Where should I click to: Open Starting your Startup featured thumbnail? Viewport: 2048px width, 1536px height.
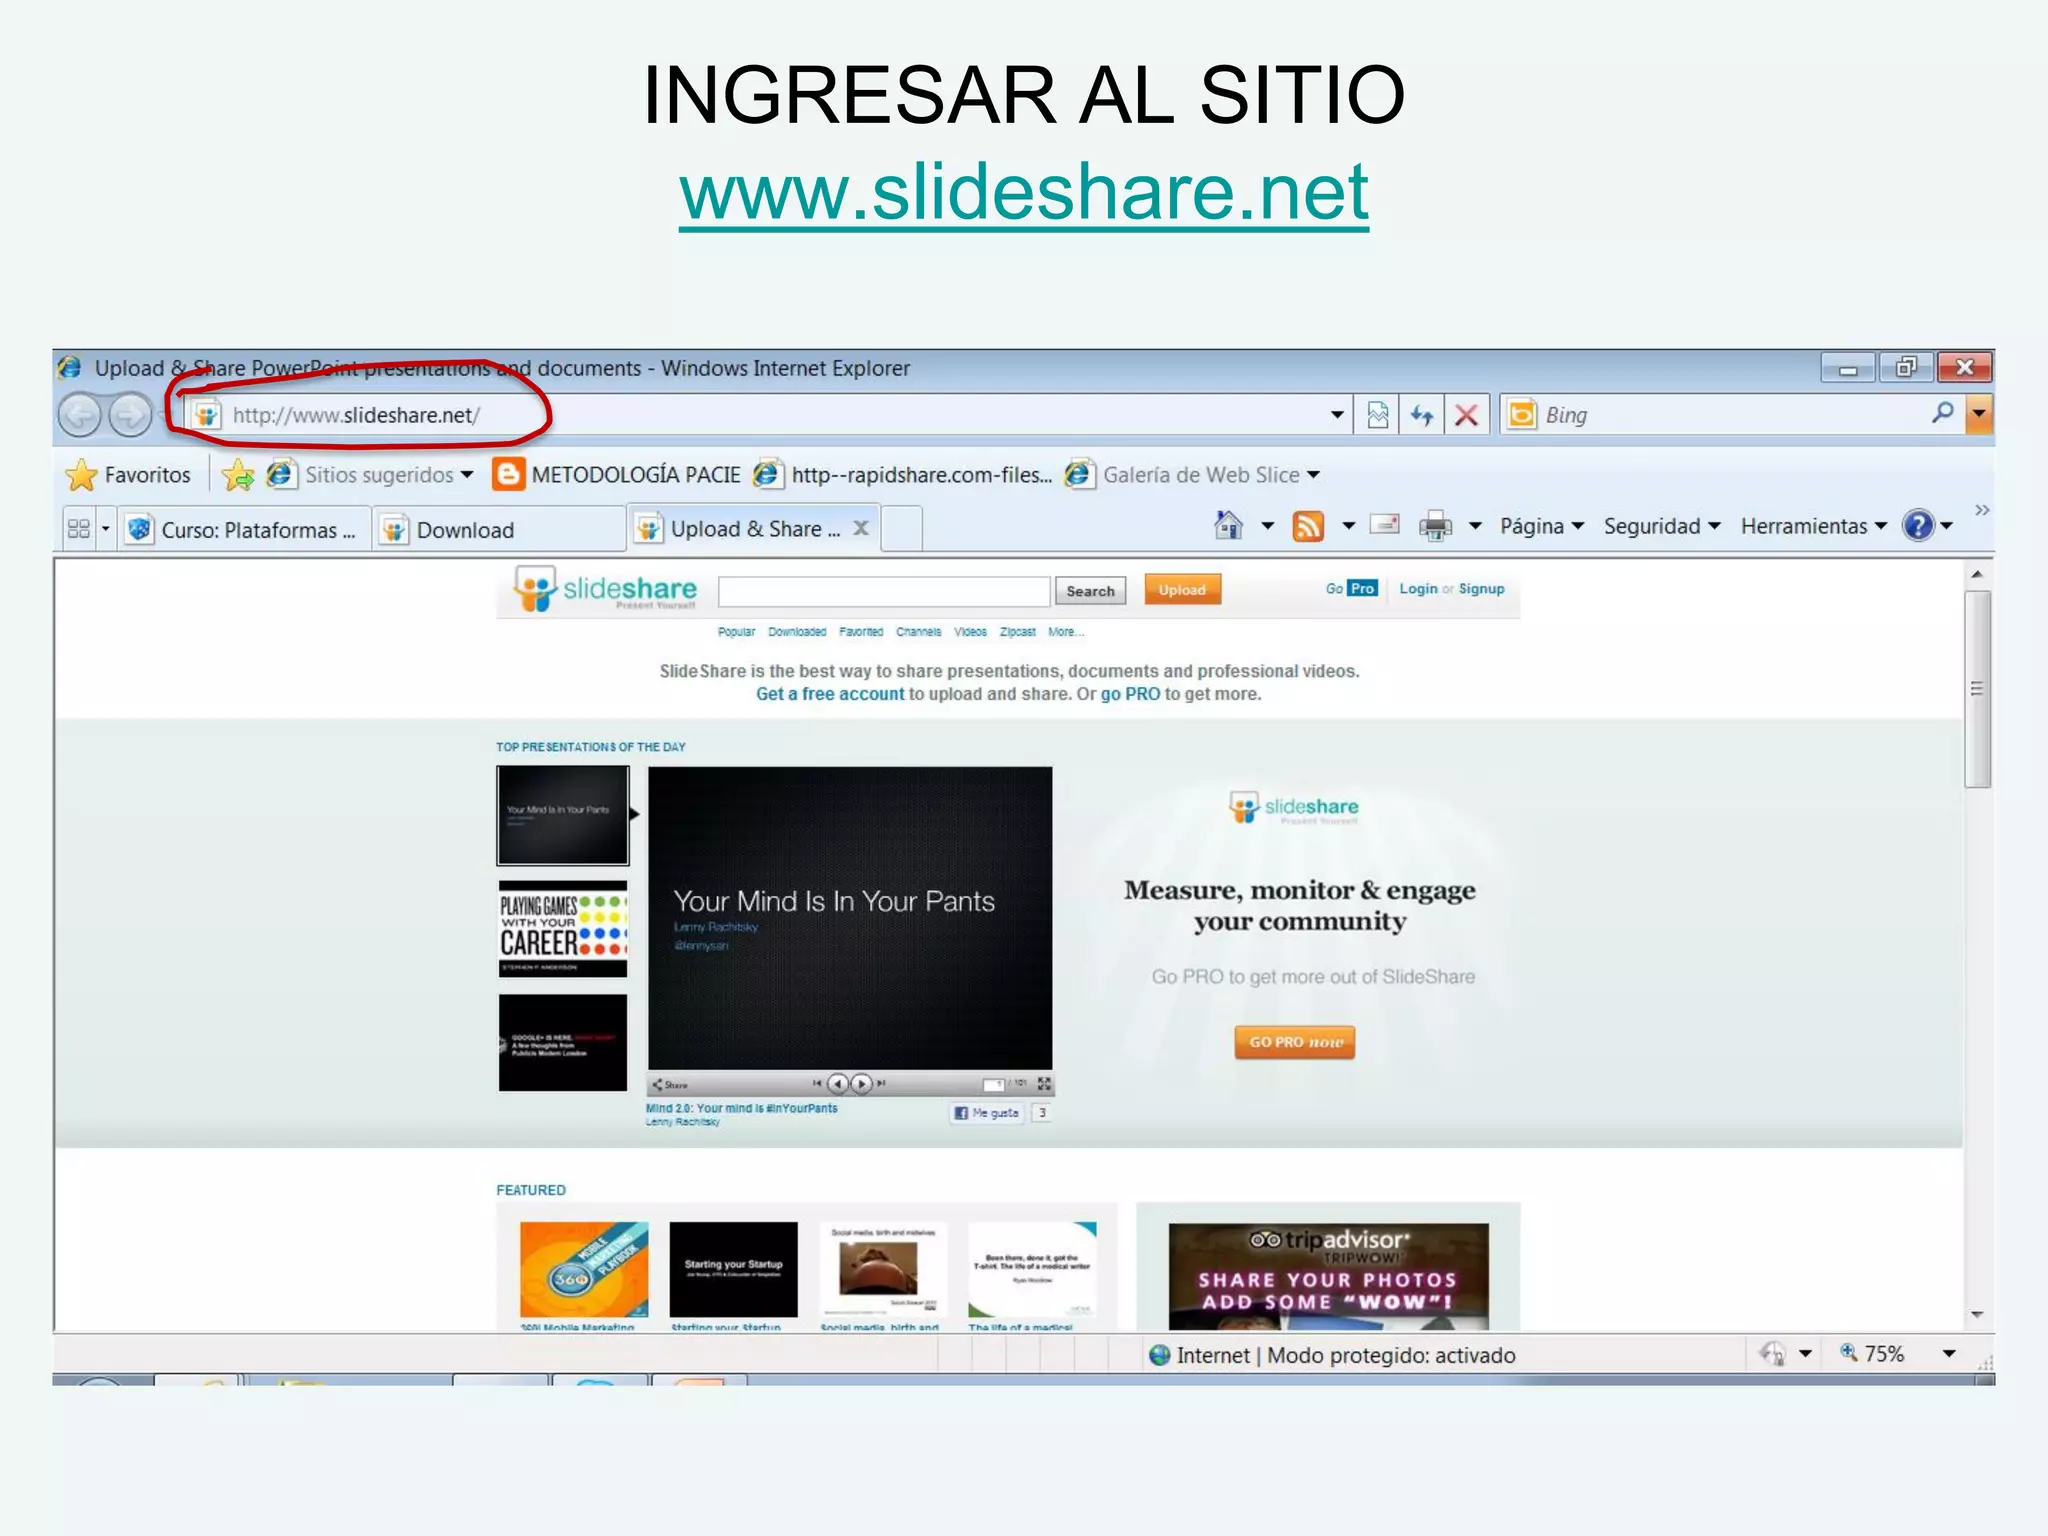tap(733, 1269)
